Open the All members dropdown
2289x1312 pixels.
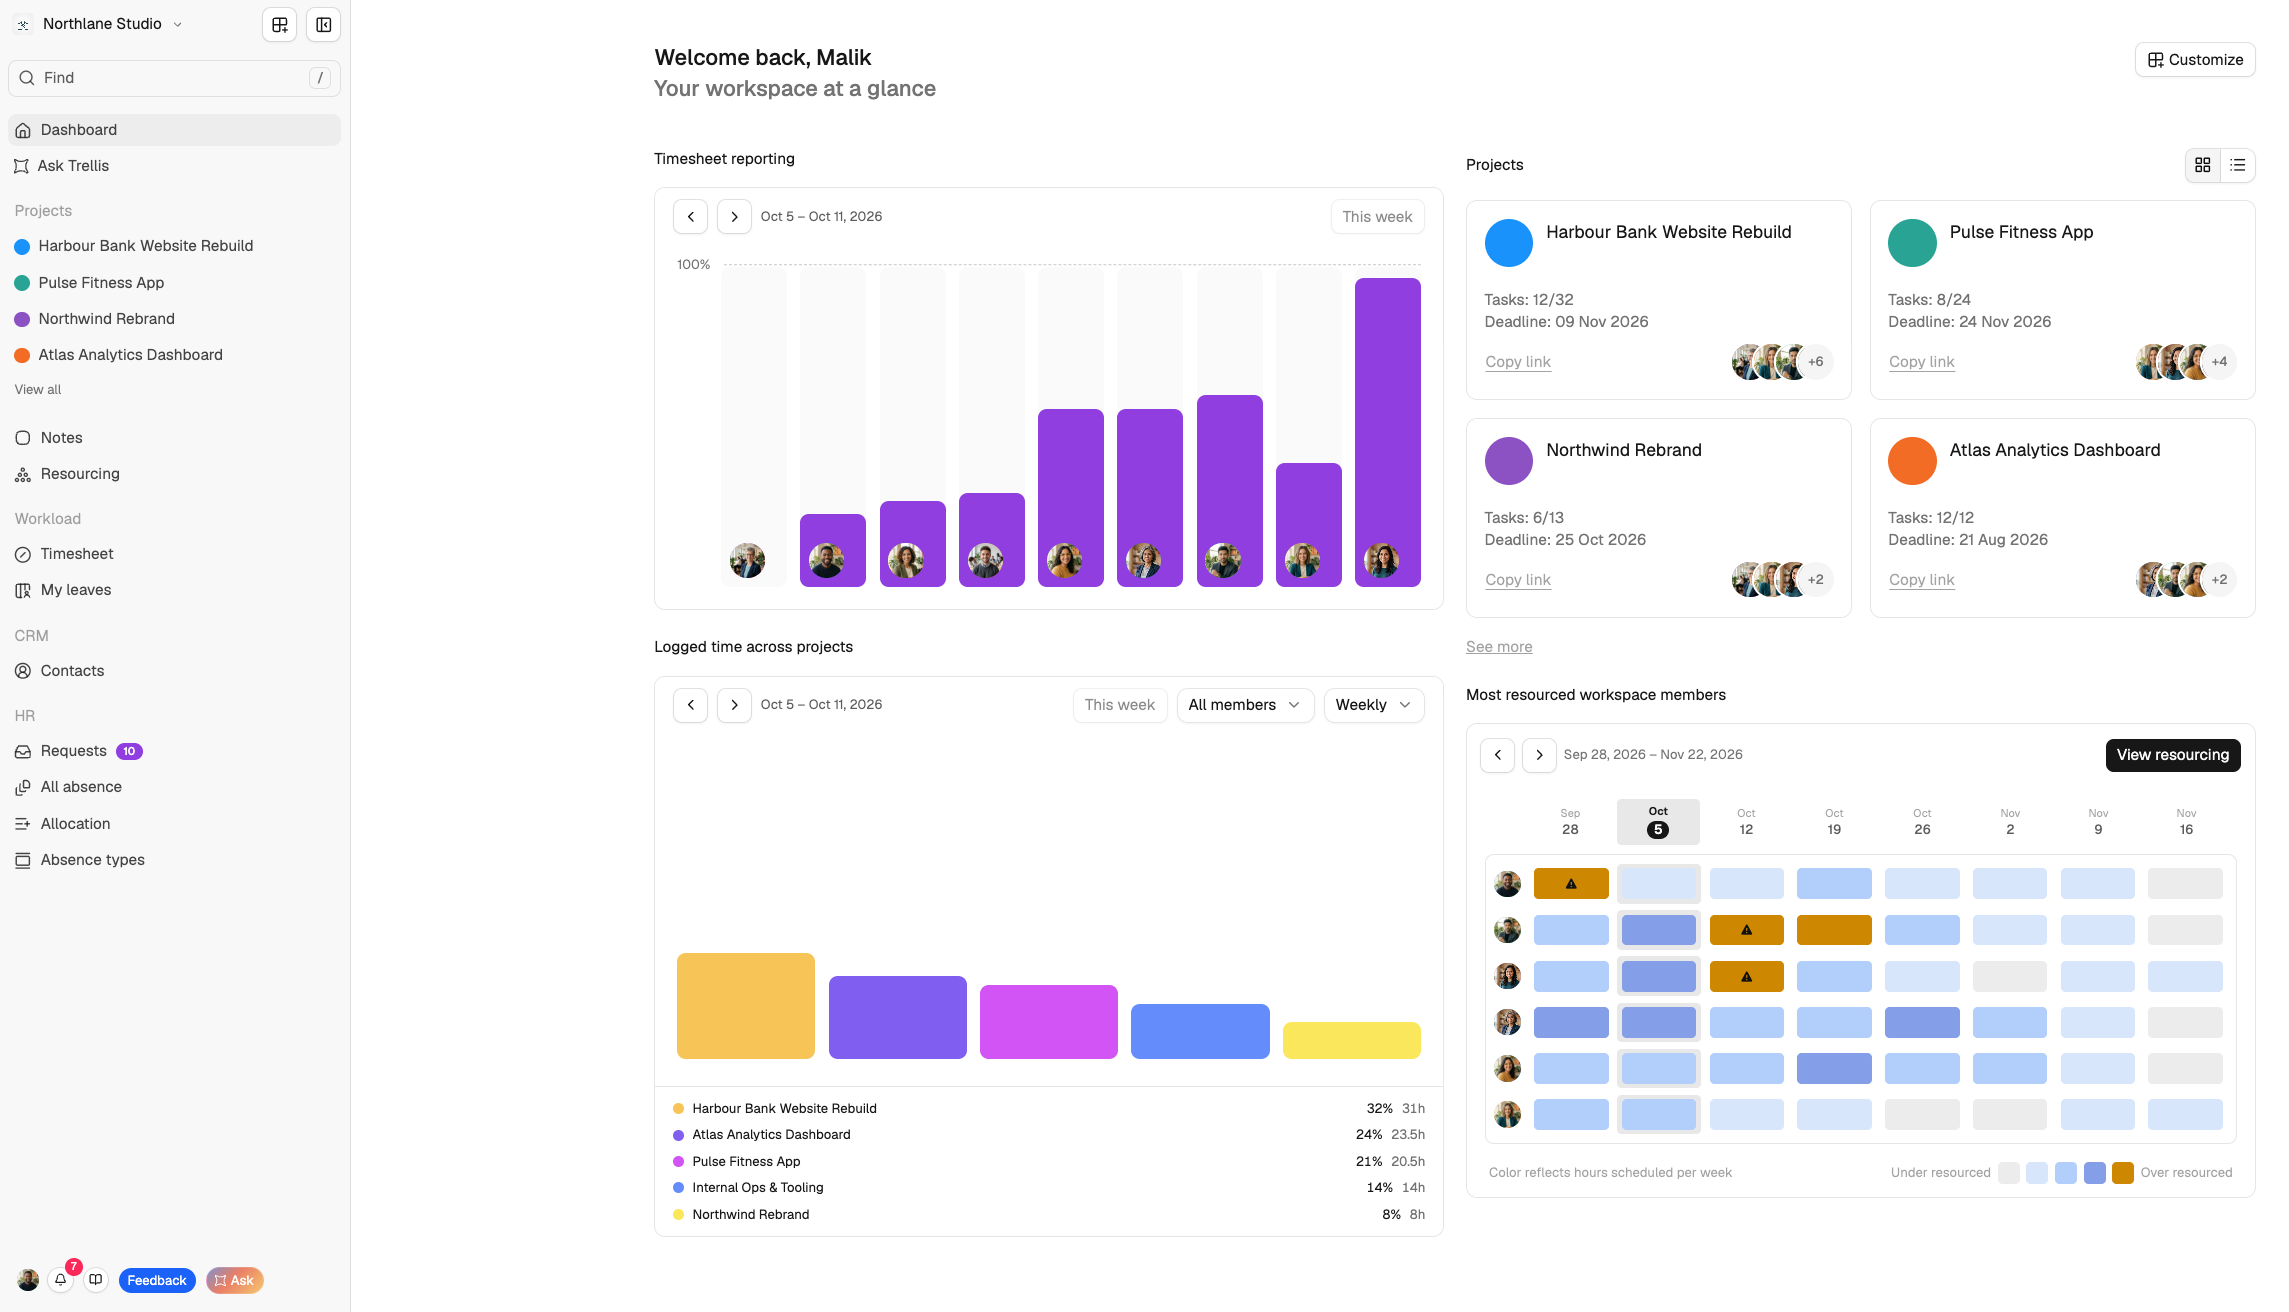click(x=1245, y=705)
